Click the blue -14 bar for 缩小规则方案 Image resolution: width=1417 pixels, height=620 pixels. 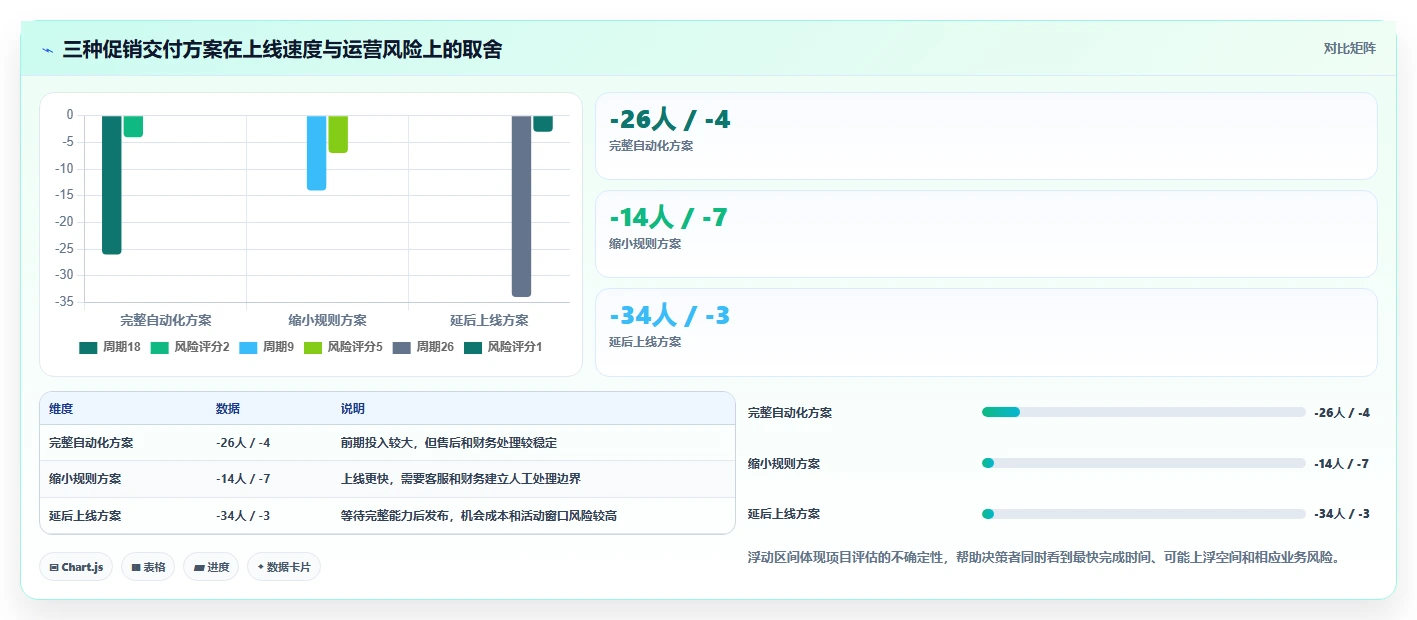[x=317, y=153]
